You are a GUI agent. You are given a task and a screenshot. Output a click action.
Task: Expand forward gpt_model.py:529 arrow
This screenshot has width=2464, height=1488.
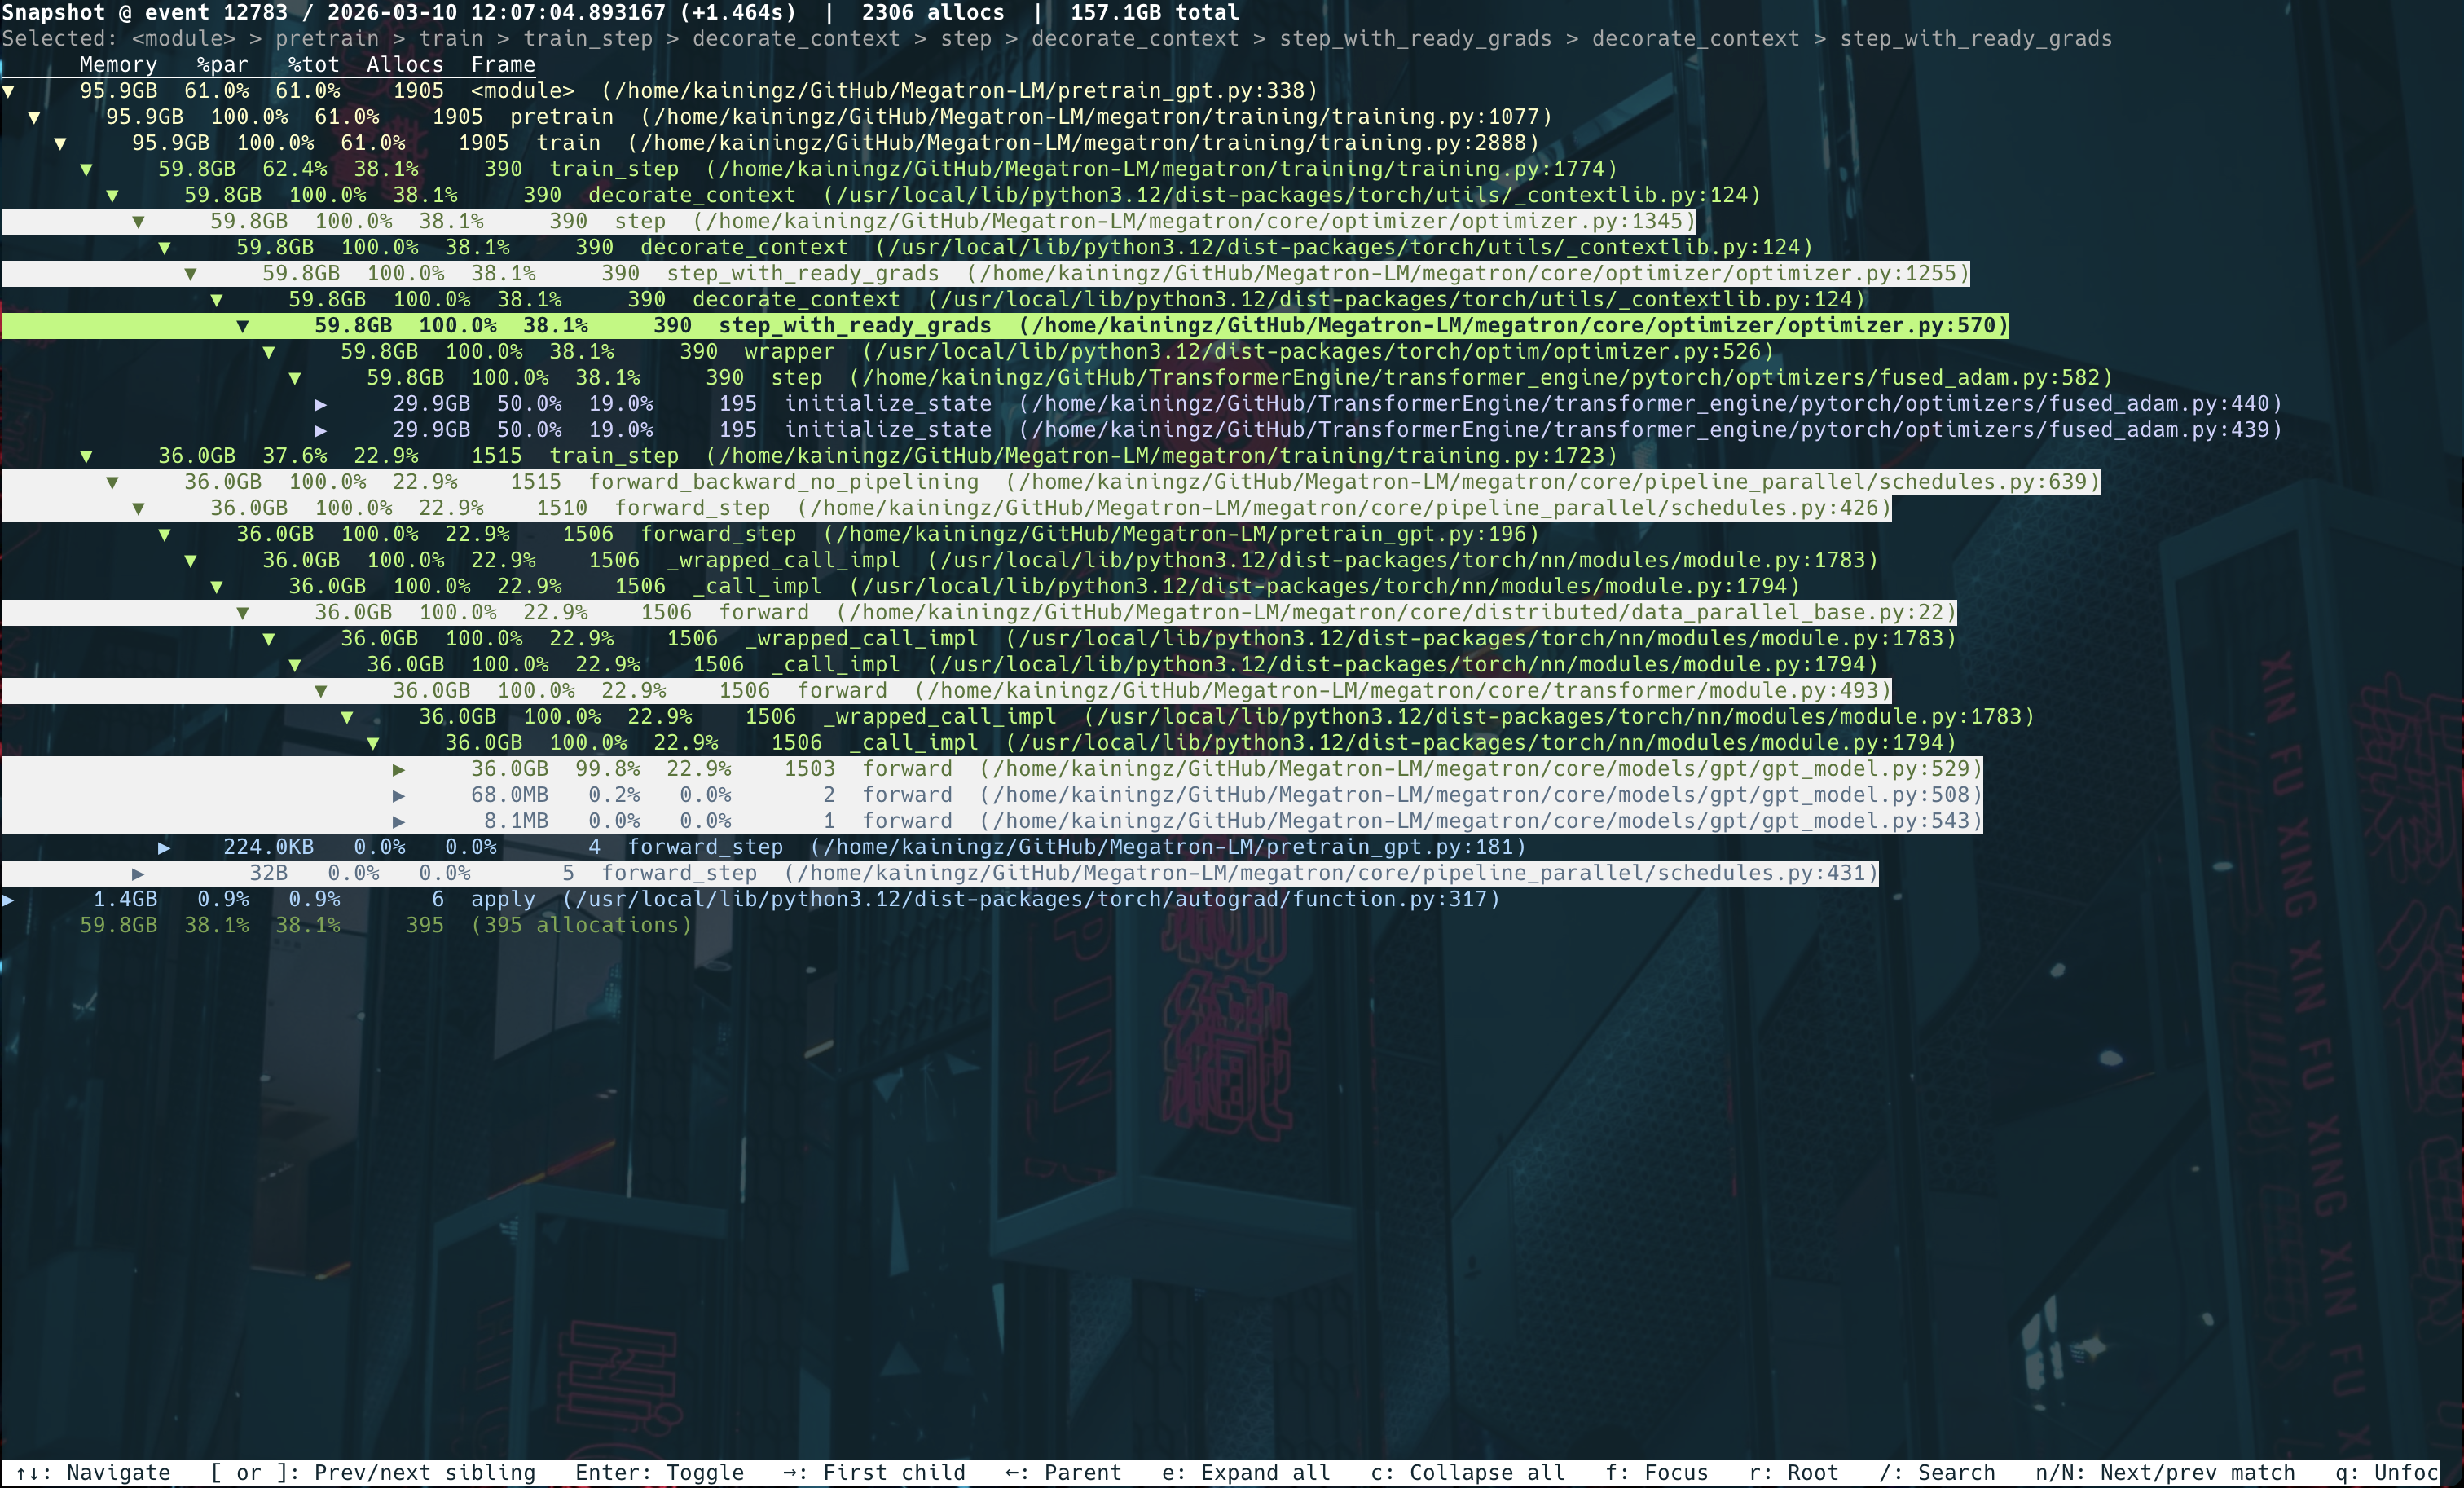(x=398, y=769)
